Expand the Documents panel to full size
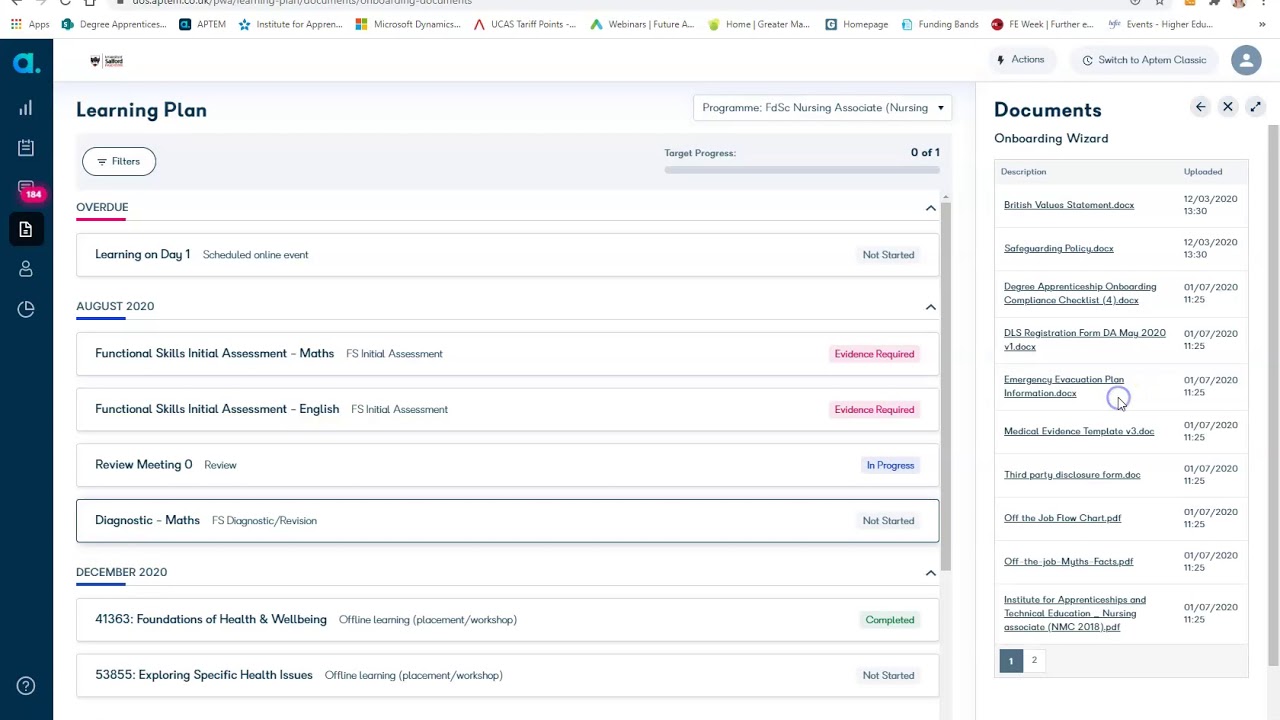This screenshot has height=720, width=1280. (1255, 107)
